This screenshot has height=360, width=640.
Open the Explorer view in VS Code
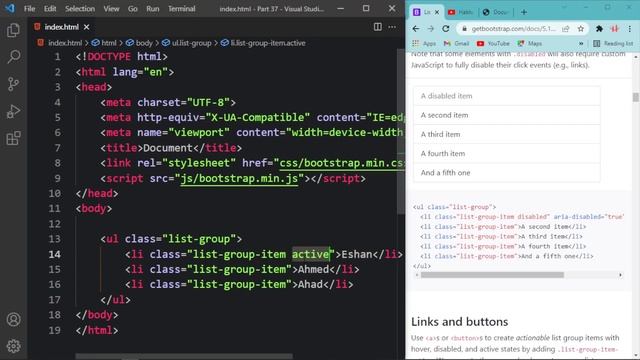13,30
